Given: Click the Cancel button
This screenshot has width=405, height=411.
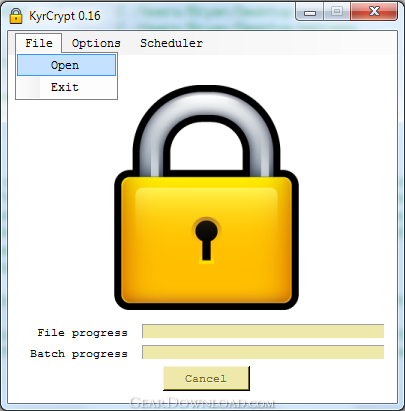Looking at the screenshot, I should click(206, 378).
